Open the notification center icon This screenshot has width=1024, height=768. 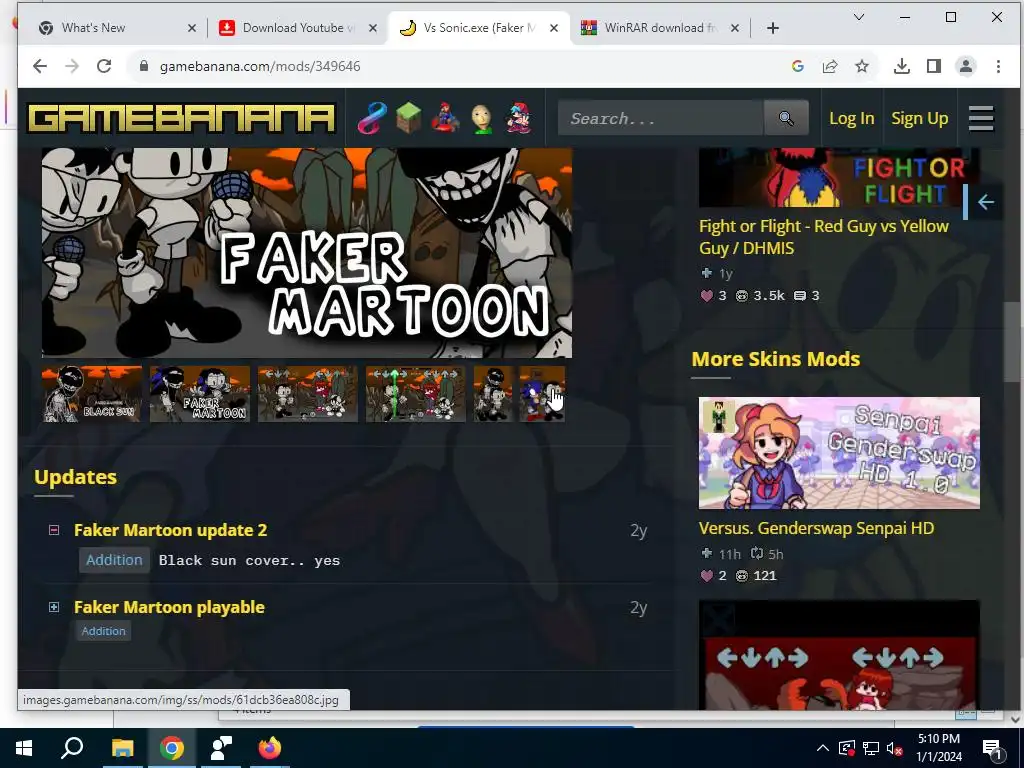point(991,748)
